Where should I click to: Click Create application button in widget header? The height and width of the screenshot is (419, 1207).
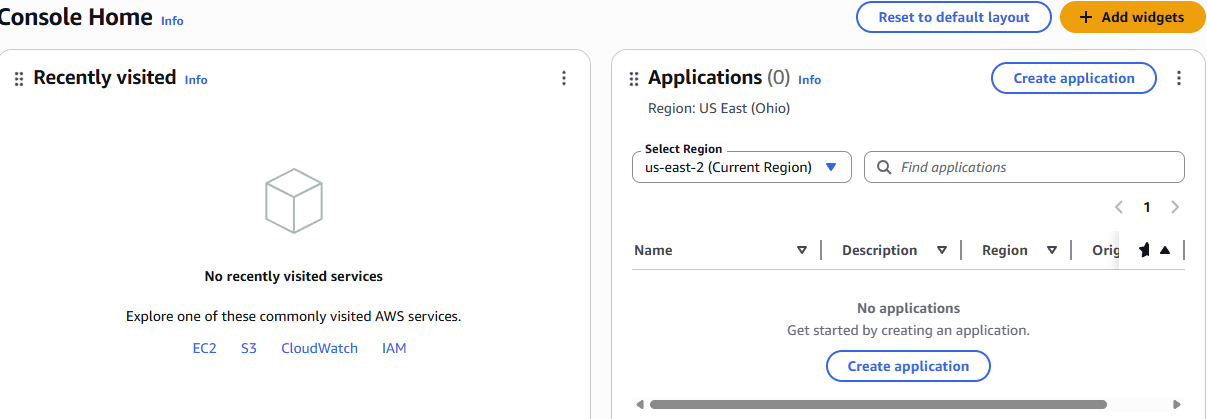pyautogui.click(x=1074, y=78)
